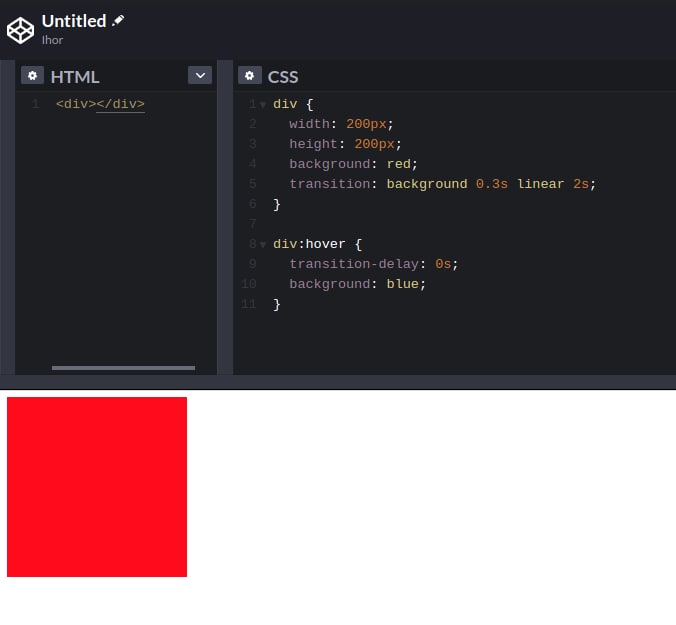Click the <div></div> code line
676x625 pixels.
coord(100,104)
